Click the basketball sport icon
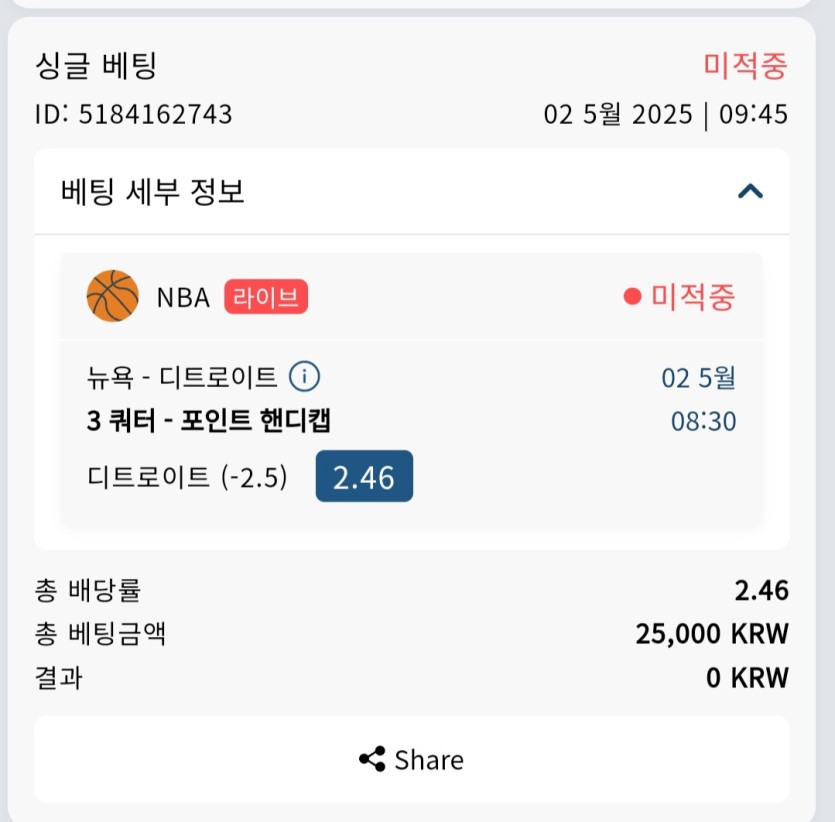Image resolution: width=835 pixels, height=822 pixels. 112,296
